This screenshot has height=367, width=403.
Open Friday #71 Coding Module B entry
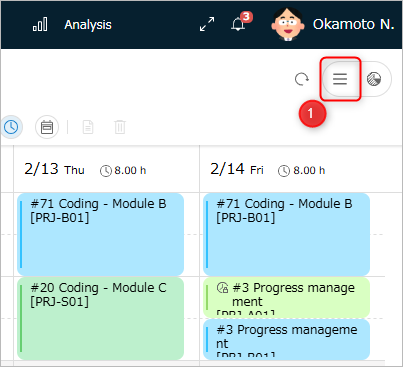tap(286, 234)
